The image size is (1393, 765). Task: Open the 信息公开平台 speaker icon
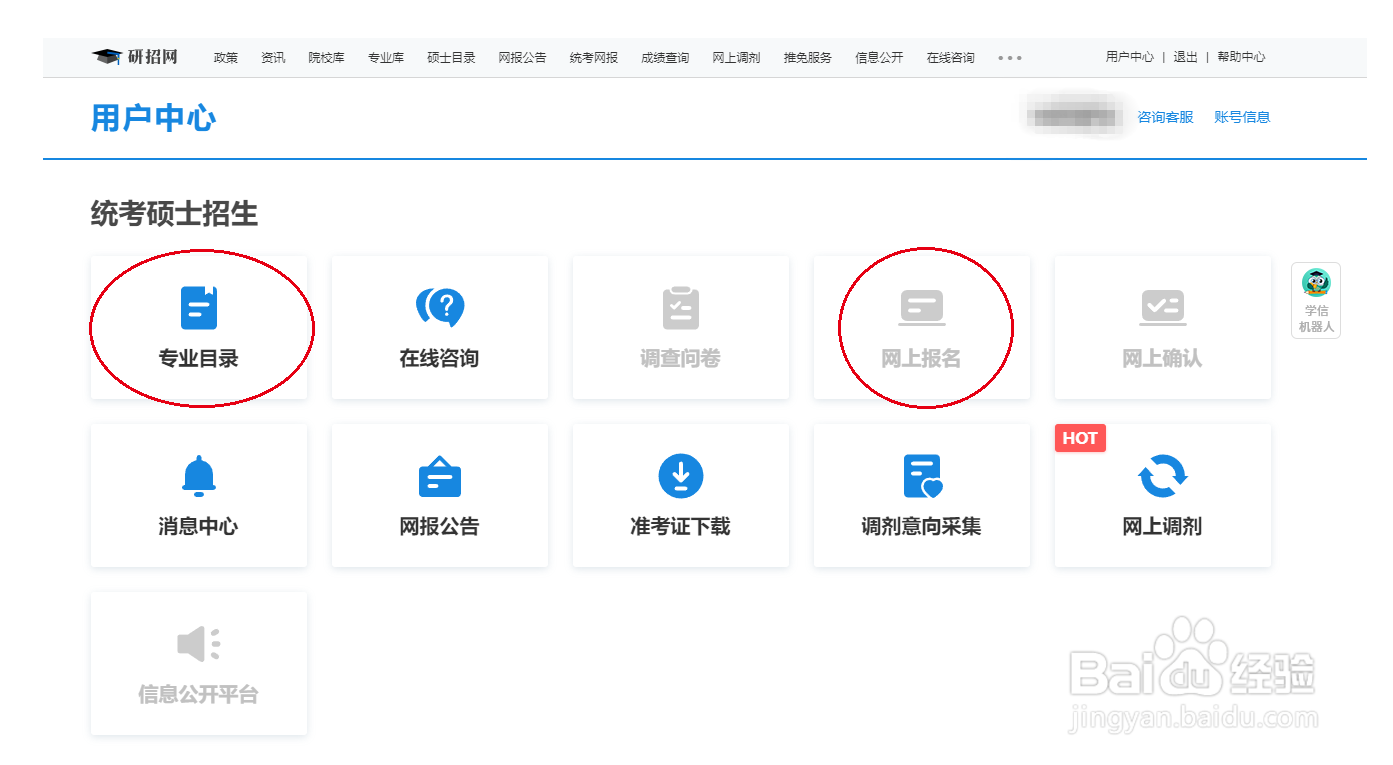(199, 643)
